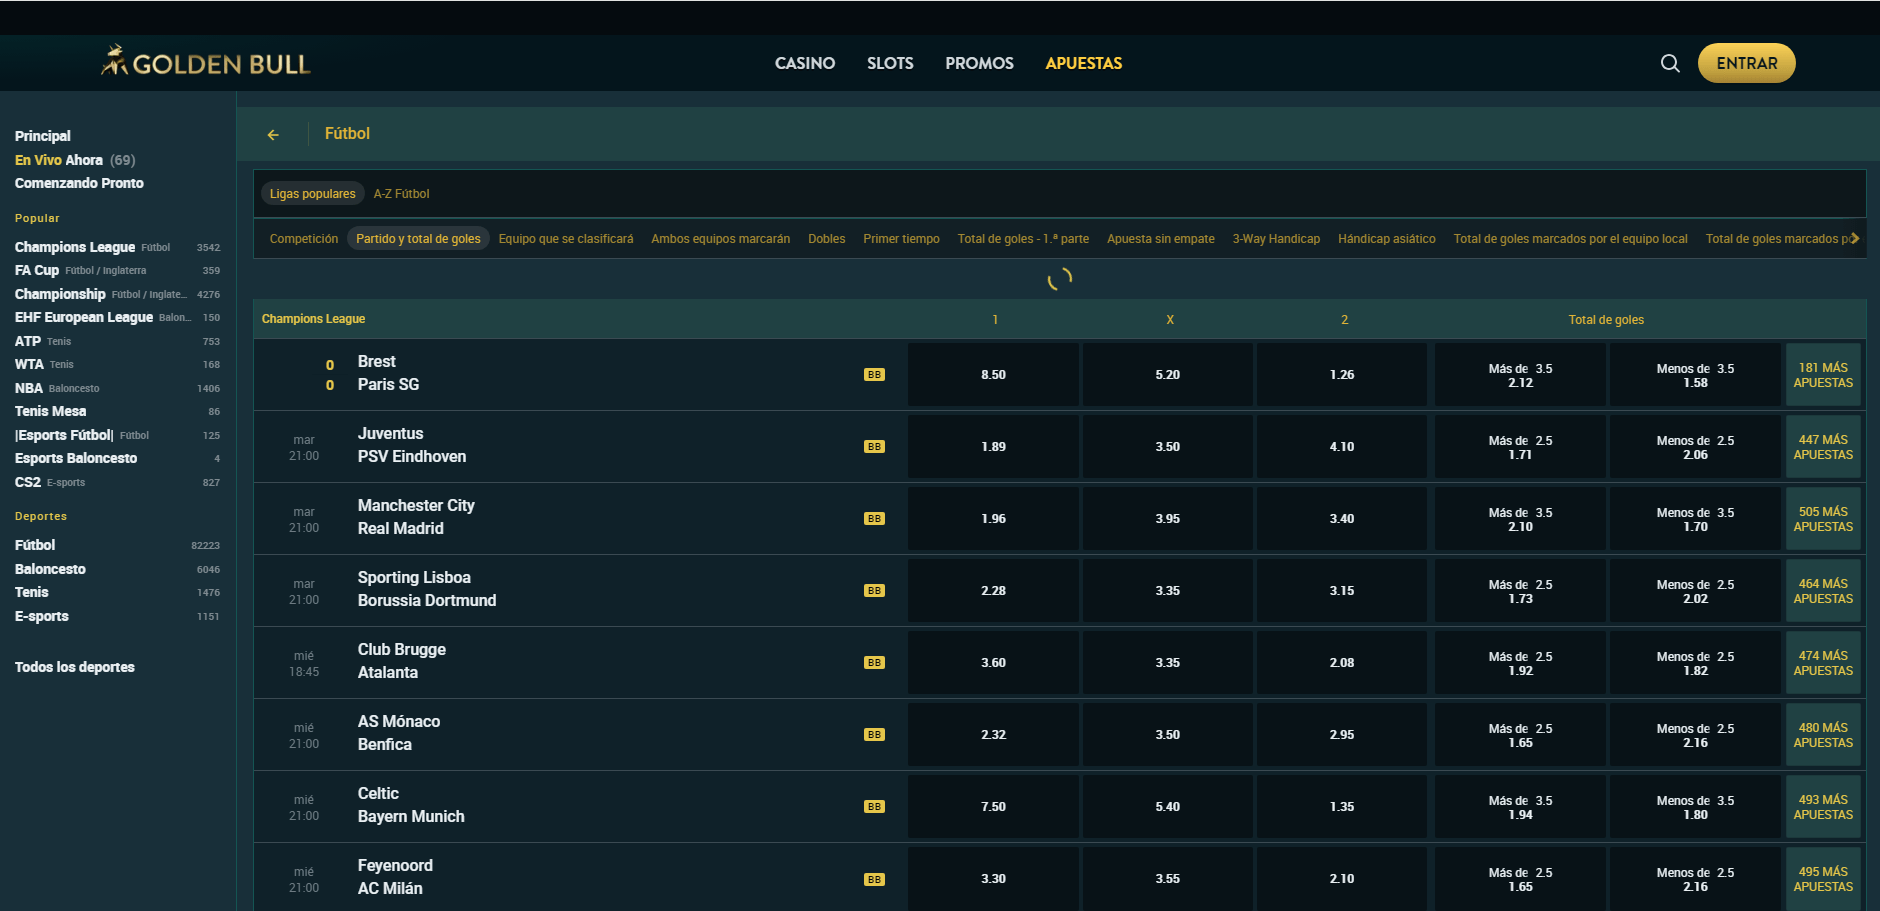Viewport: 1880px width, 911px height.
Task: Bet on Manchester City draw at 3.95
Action: coord(1167,519)
